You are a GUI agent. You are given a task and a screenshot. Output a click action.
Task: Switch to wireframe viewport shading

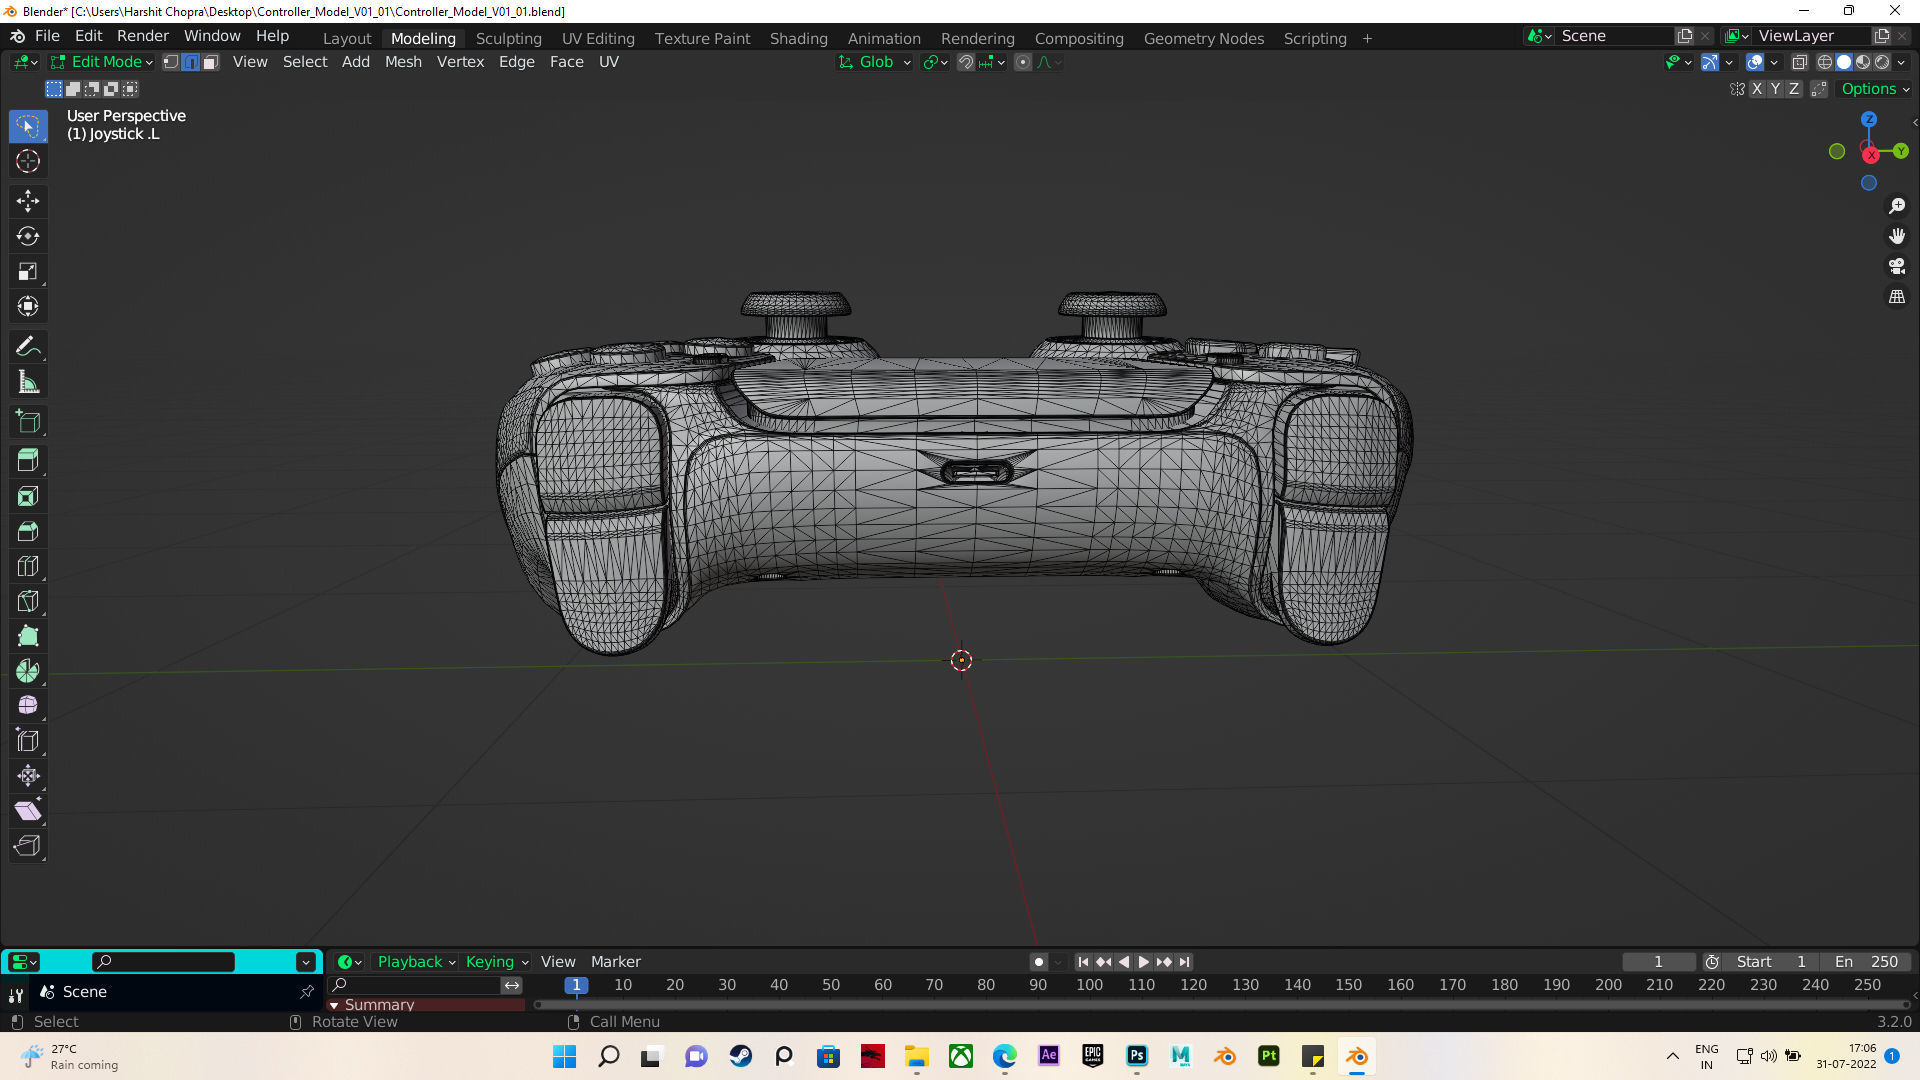point(1825,62)
